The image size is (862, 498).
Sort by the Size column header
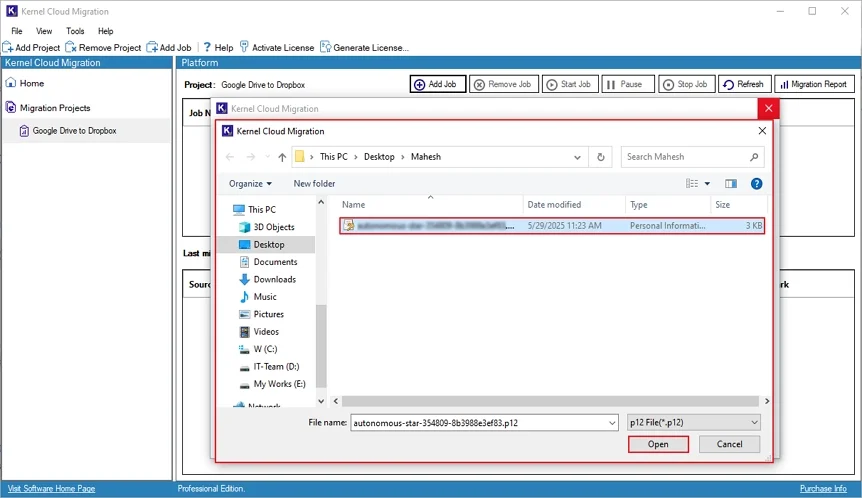[x=738, y=204]
